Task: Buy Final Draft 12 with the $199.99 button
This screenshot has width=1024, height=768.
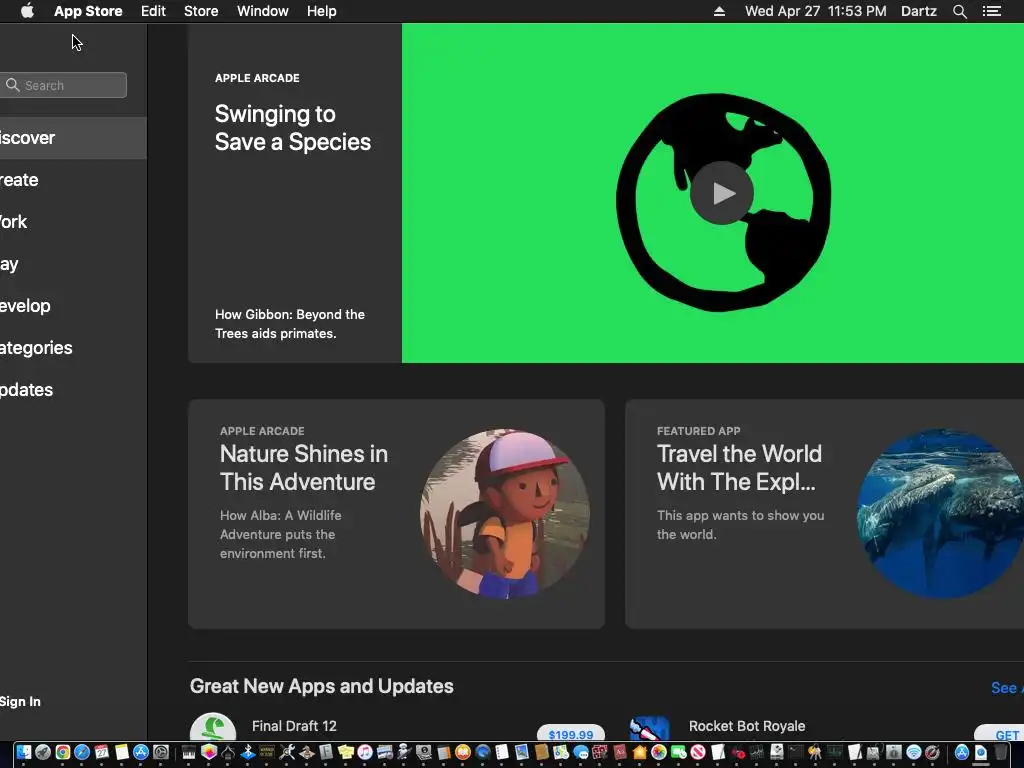Action: point(571,734)
